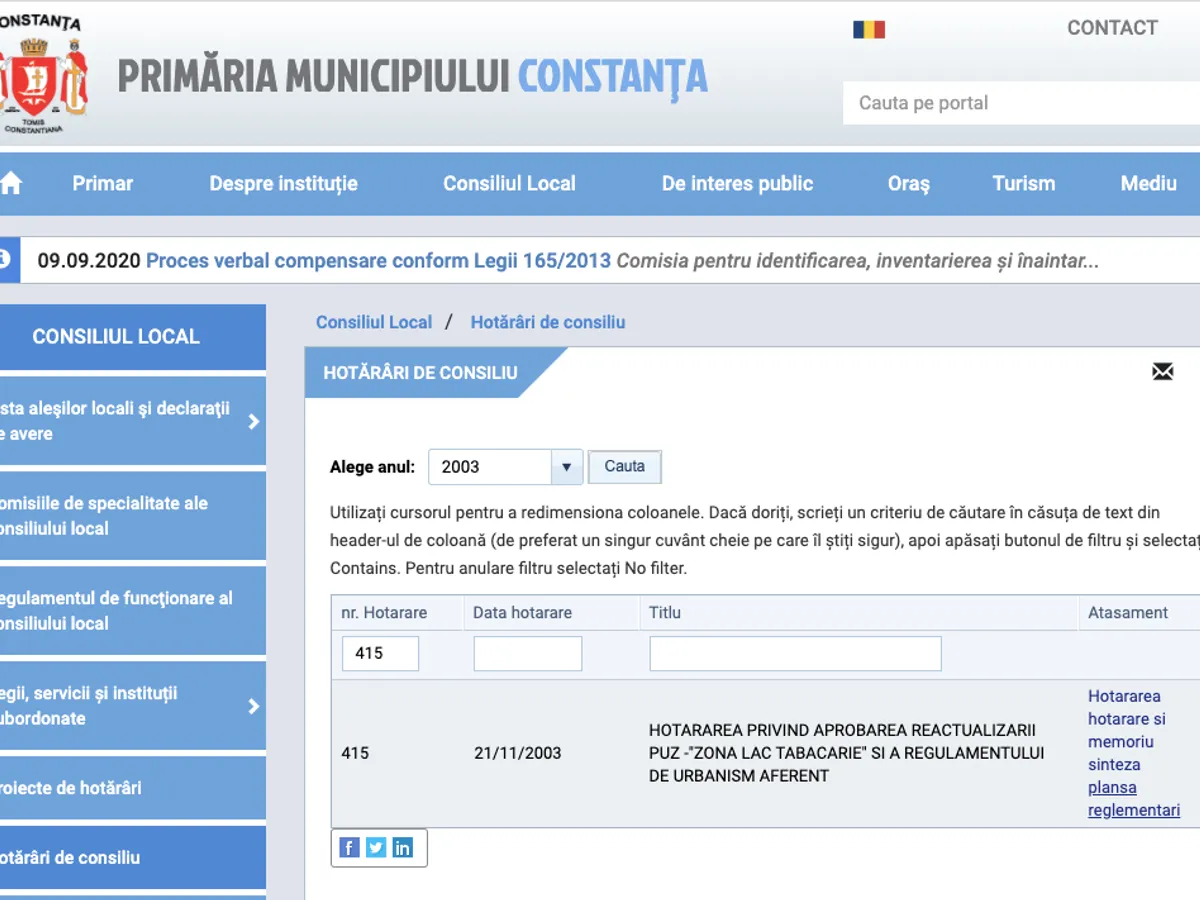The height and width of the screenshot is (900, 1200).
Task: Click the Romanian flag language icon
Action: [869, 29]
